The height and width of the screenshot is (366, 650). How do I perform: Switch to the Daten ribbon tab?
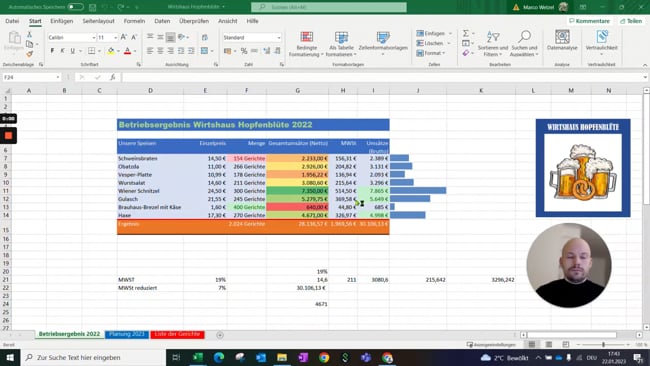(162, 21)
